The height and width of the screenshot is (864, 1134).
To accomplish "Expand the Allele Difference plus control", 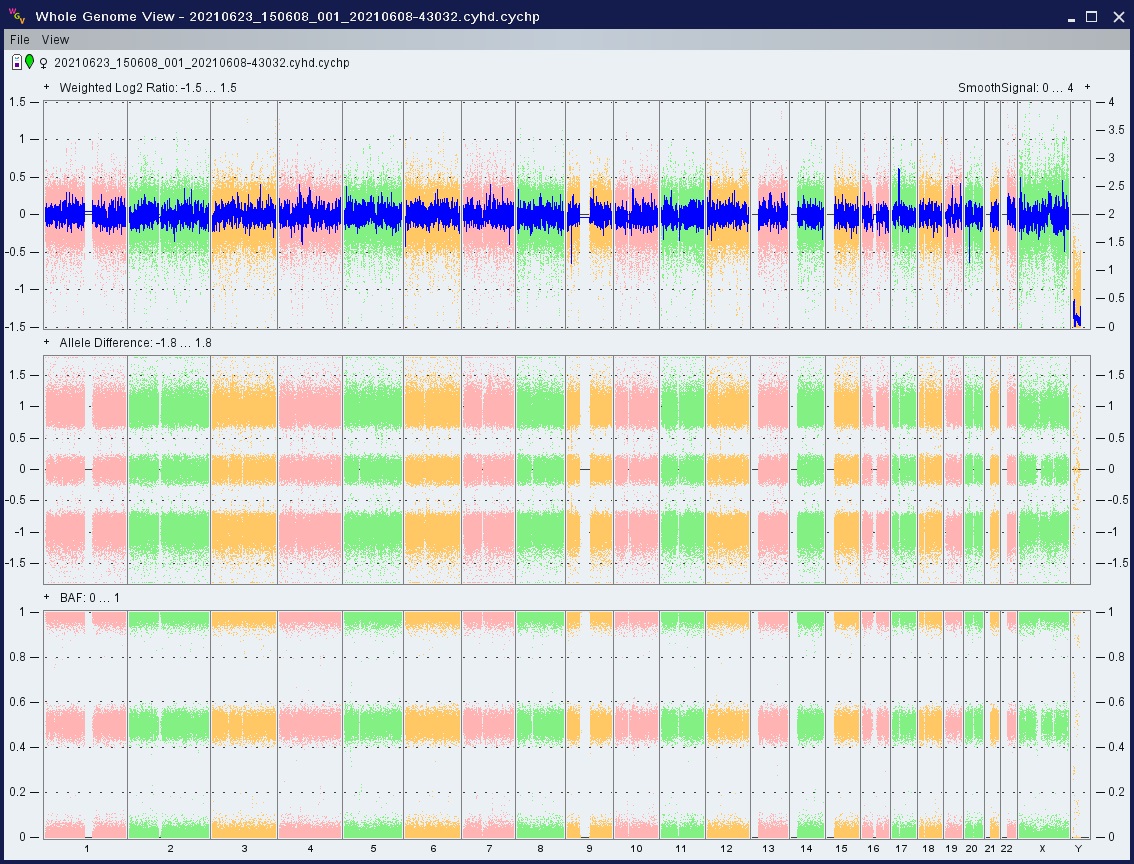I will 47,343.
